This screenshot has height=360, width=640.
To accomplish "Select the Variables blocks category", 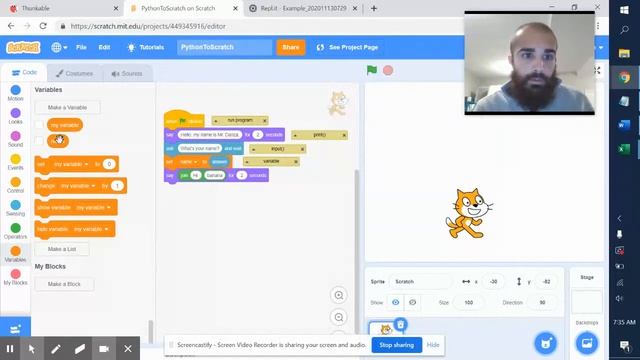I will tap(16, 254).
